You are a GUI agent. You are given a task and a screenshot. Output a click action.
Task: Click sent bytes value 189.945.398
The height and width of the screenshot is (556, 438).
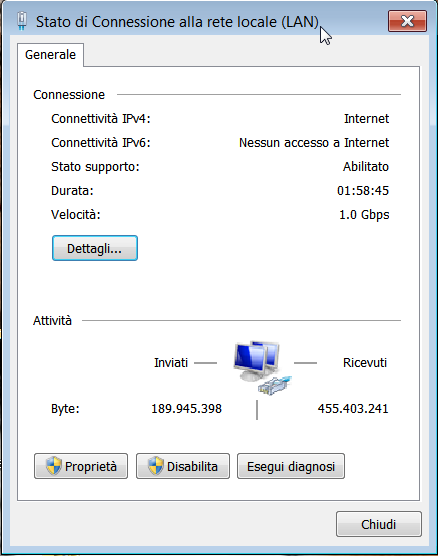coord(187,408)
